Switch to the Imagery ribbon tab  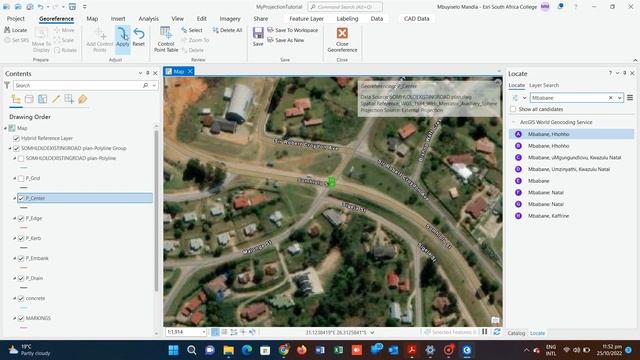(x=230, y=19)
